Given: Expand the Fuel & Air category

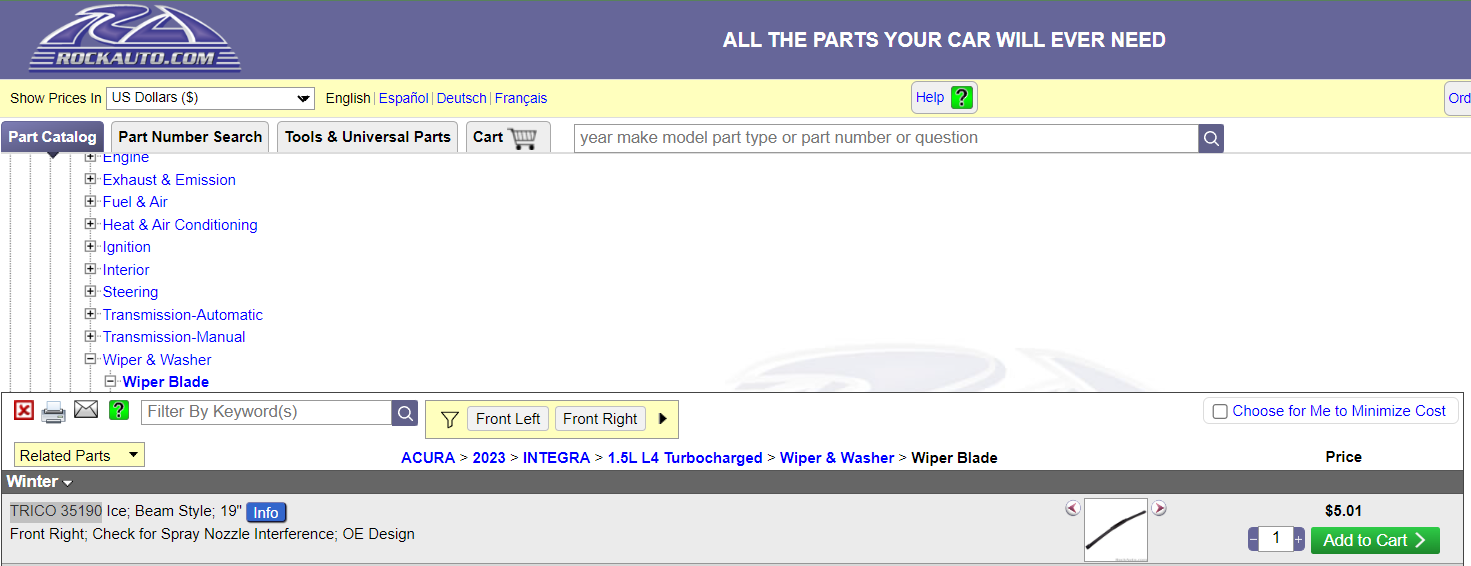Looking at the screenshot, I should [x=91, y=201].
